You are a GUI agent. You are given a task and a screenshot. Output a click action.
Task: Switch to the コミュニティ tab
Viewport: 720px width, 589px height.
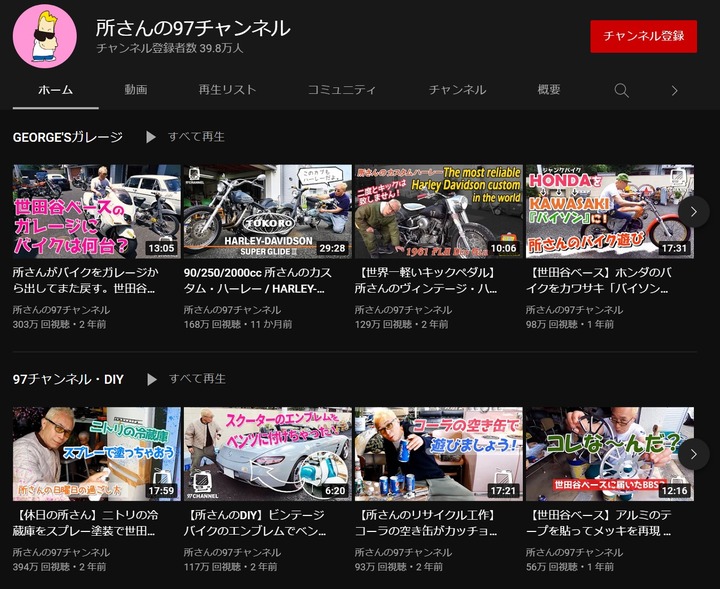(342, 90)
